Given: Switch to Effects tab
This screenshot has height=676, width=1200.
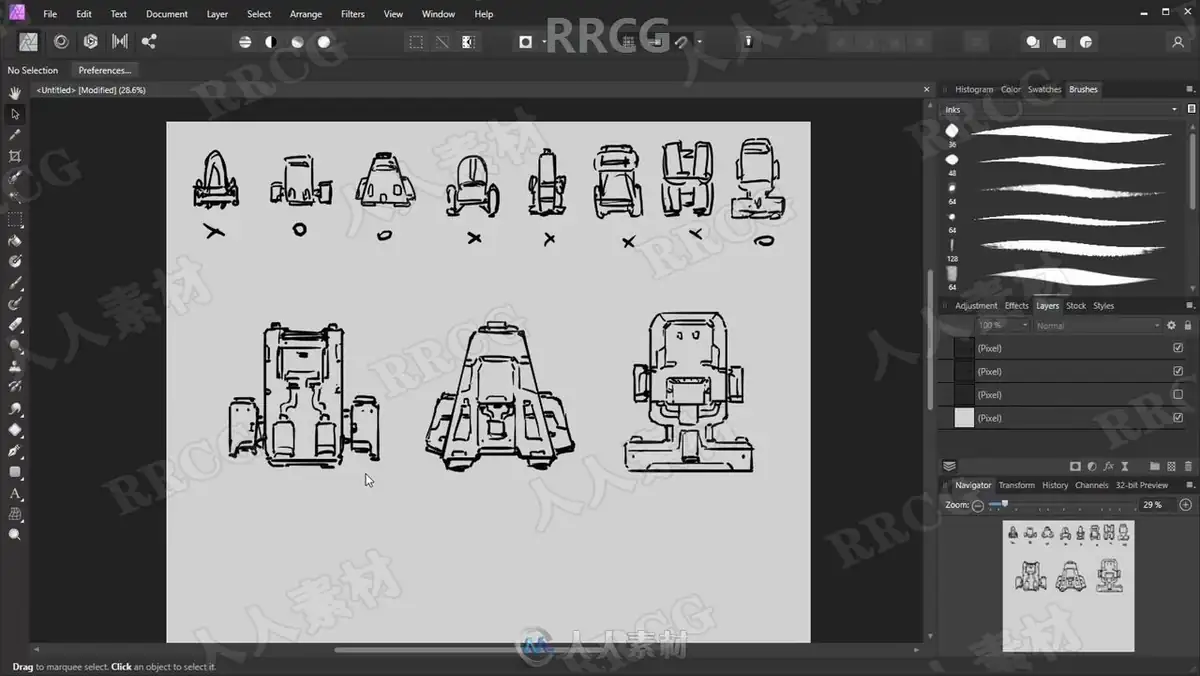Looking at the screenshot, I should click(x=1016, y=306).
